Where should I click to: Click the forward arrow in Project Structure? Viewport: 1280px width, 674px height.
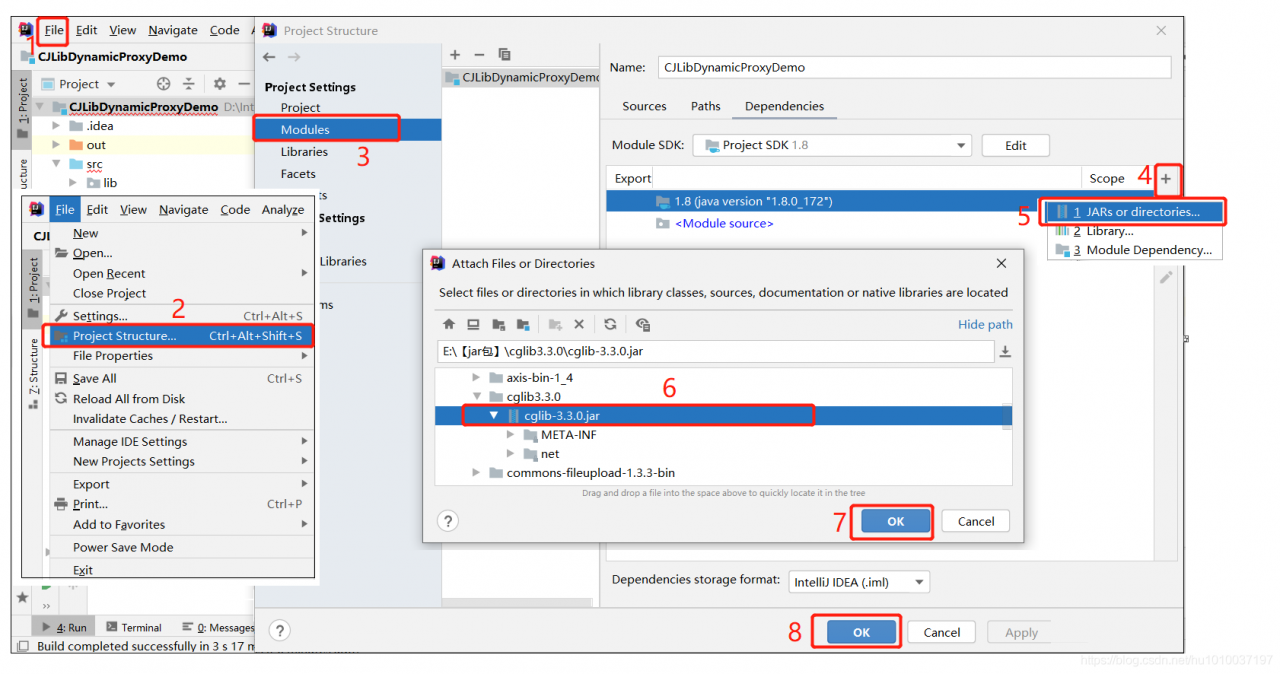294,57
